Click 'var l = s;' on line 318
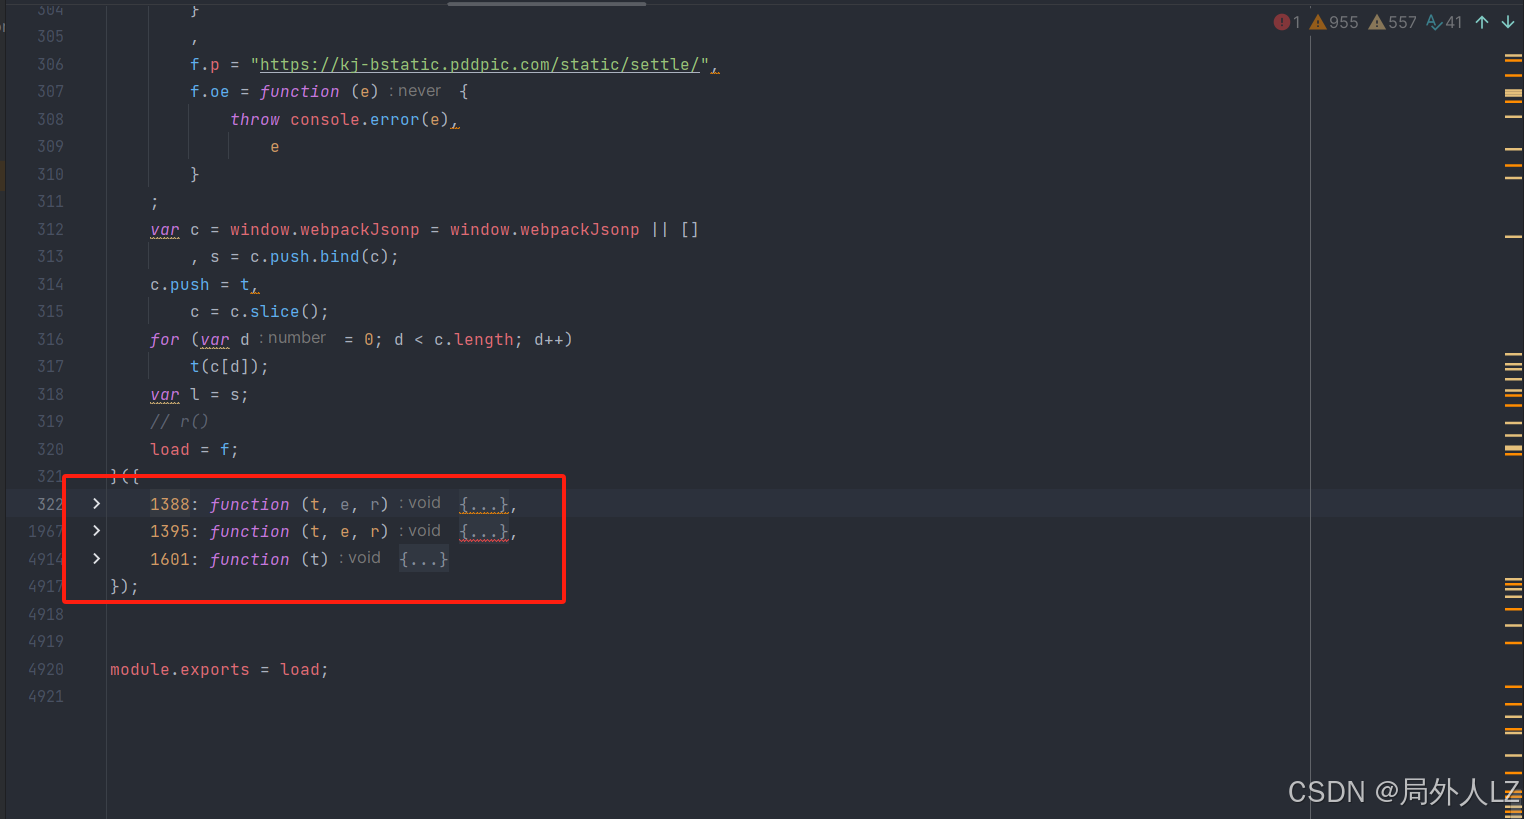1524x819 pixels. (x=199, y=394)
